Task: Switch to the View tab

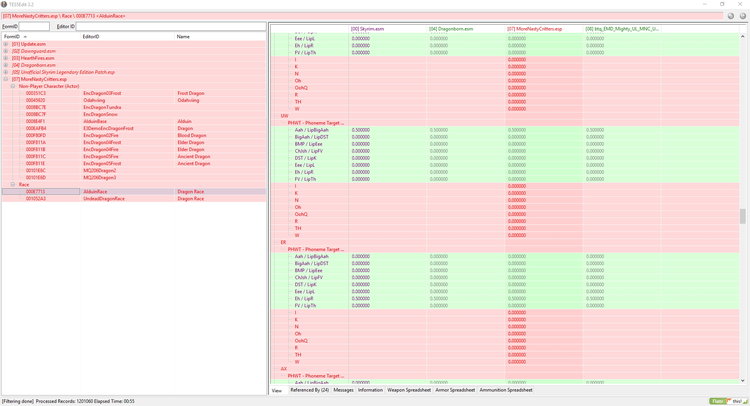Action: pyautogui.click(x=277, y=390)
